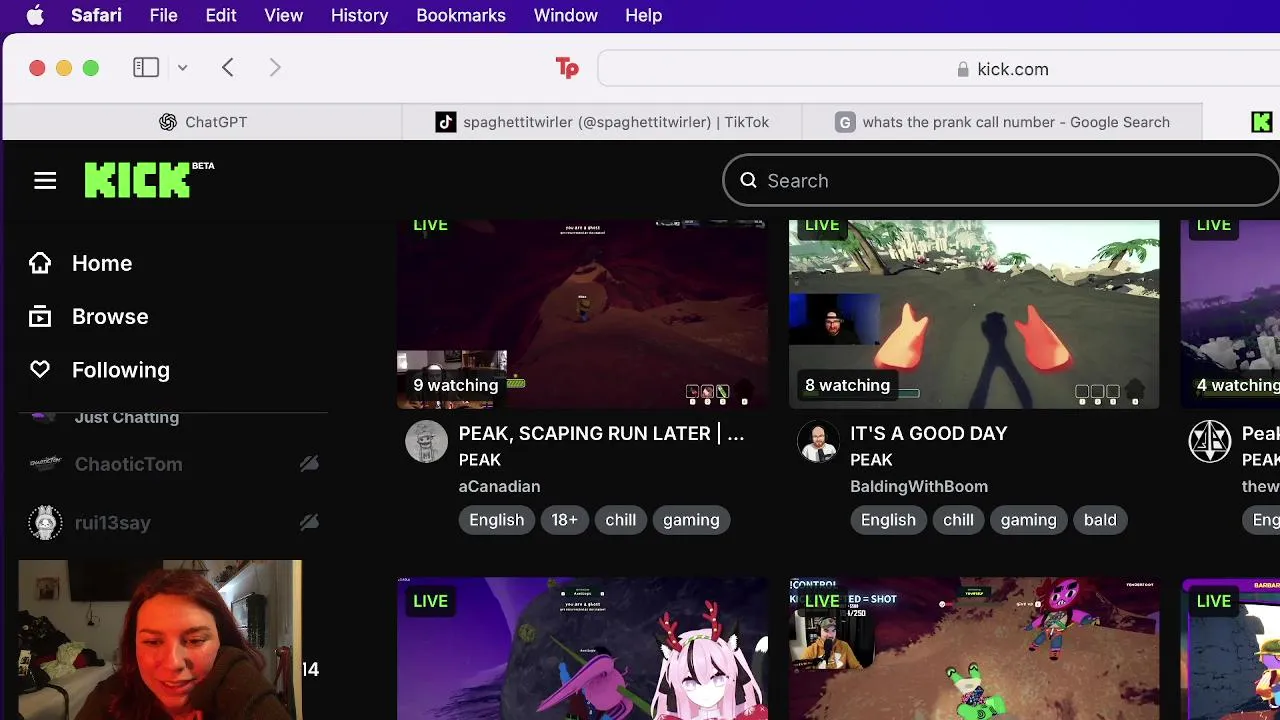Go back with the back arrow

(x=228, y=67)
